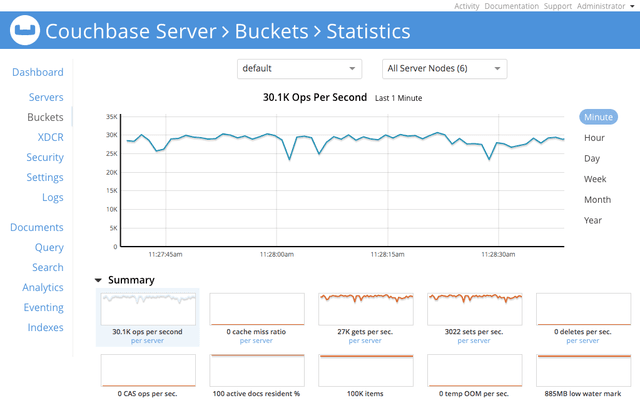Click the 30.1K Ops Per Second heading

tap(315, 98)
